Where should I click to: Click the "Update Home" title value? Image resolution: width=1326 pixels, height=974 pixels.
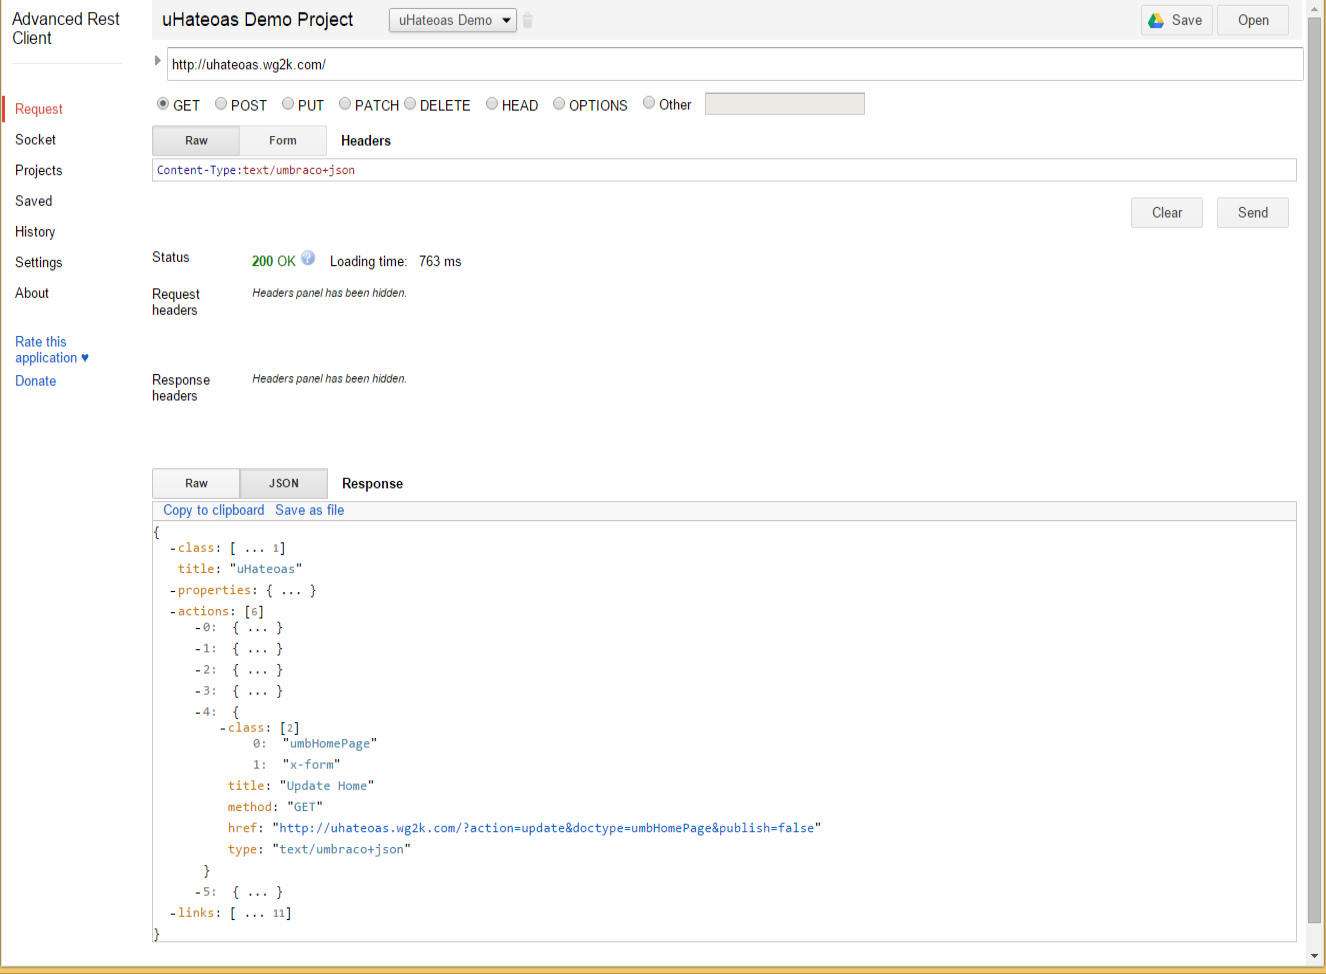click(327, 786)
